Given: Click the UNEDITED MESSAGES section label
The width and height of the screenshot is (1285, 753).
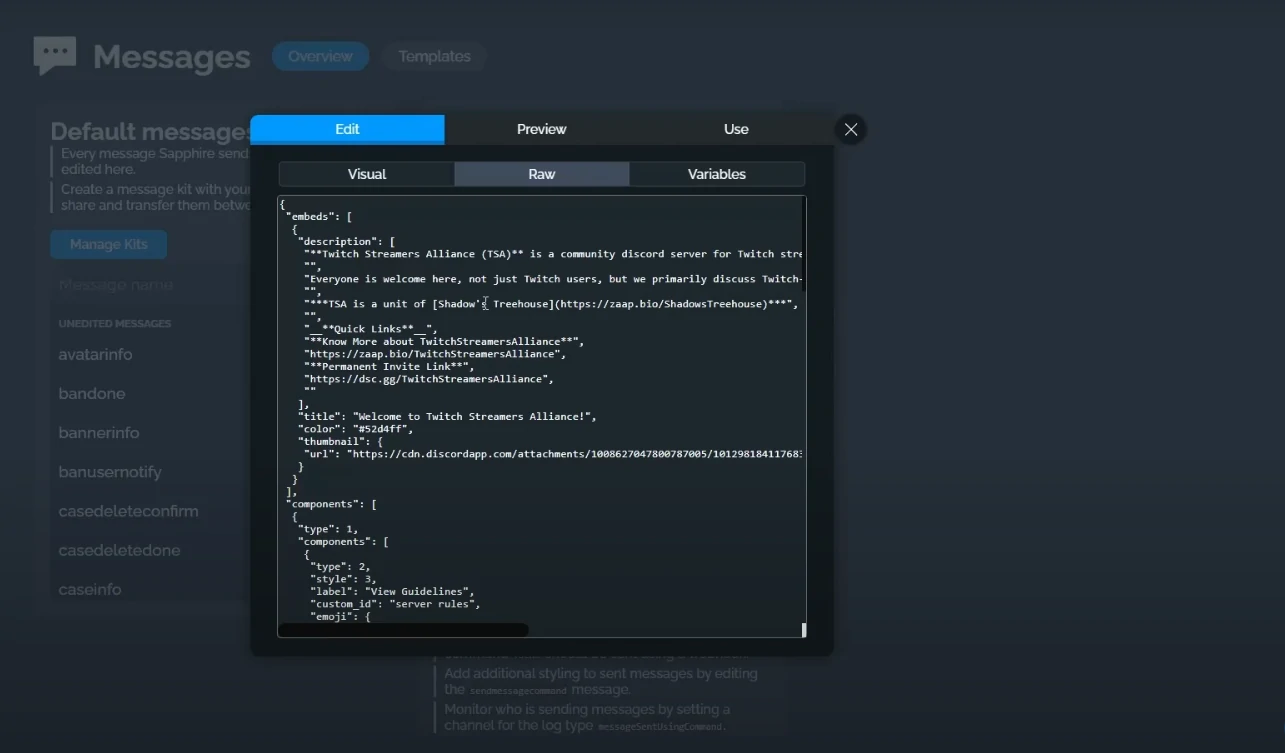Looking at the screenshot, I should (115, 324).
